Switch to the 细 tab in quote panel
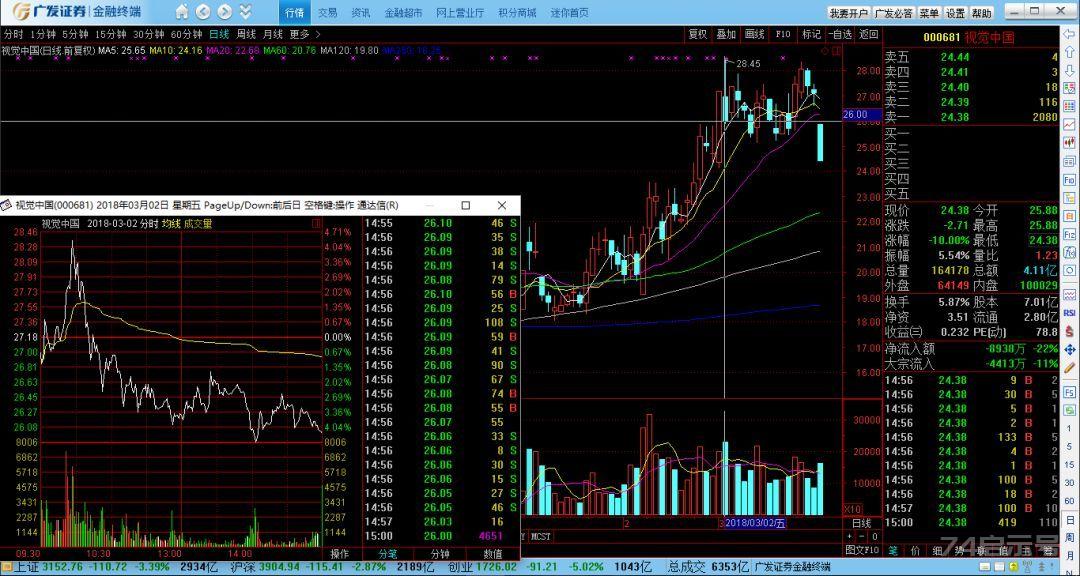 [937, 550]
